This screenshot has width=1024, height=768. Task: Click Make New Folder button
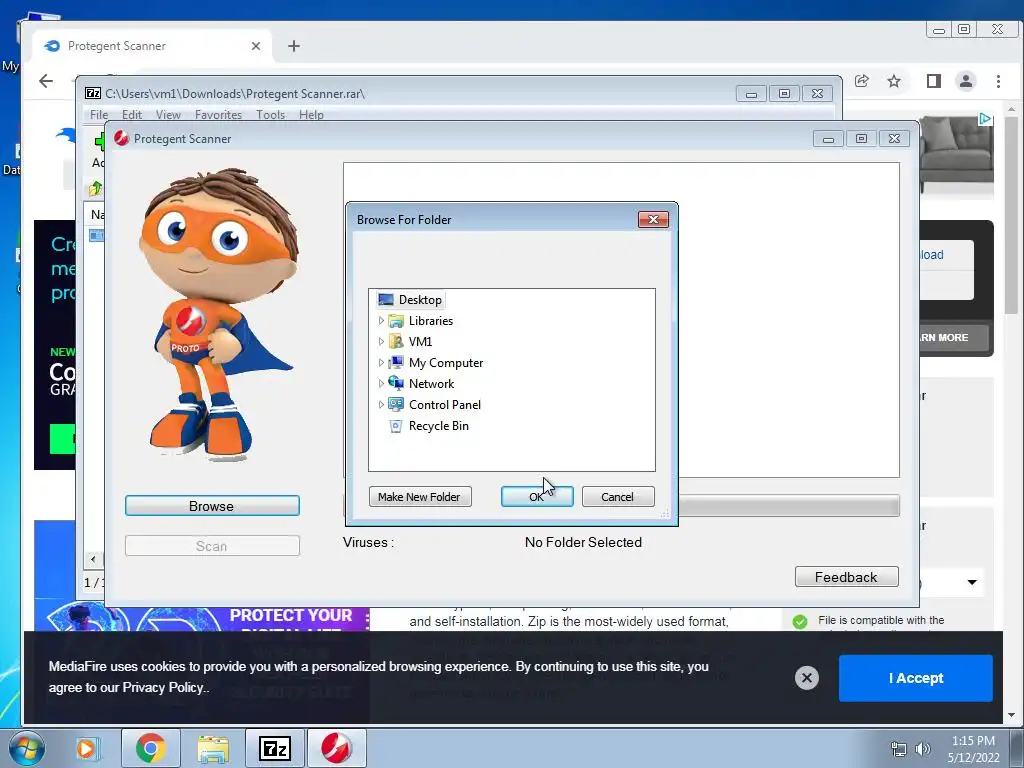[420, 497]
